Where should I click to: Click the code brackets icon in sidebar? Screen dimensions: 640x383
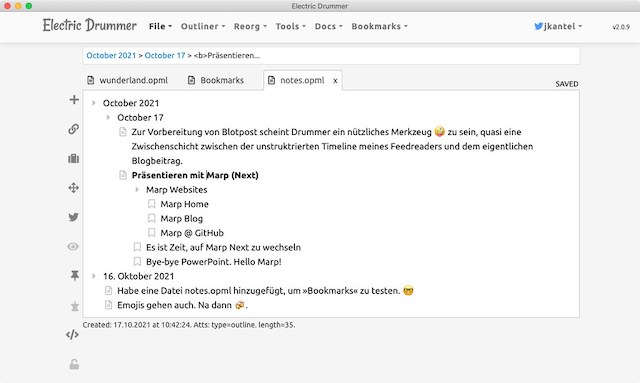(72, 335)
